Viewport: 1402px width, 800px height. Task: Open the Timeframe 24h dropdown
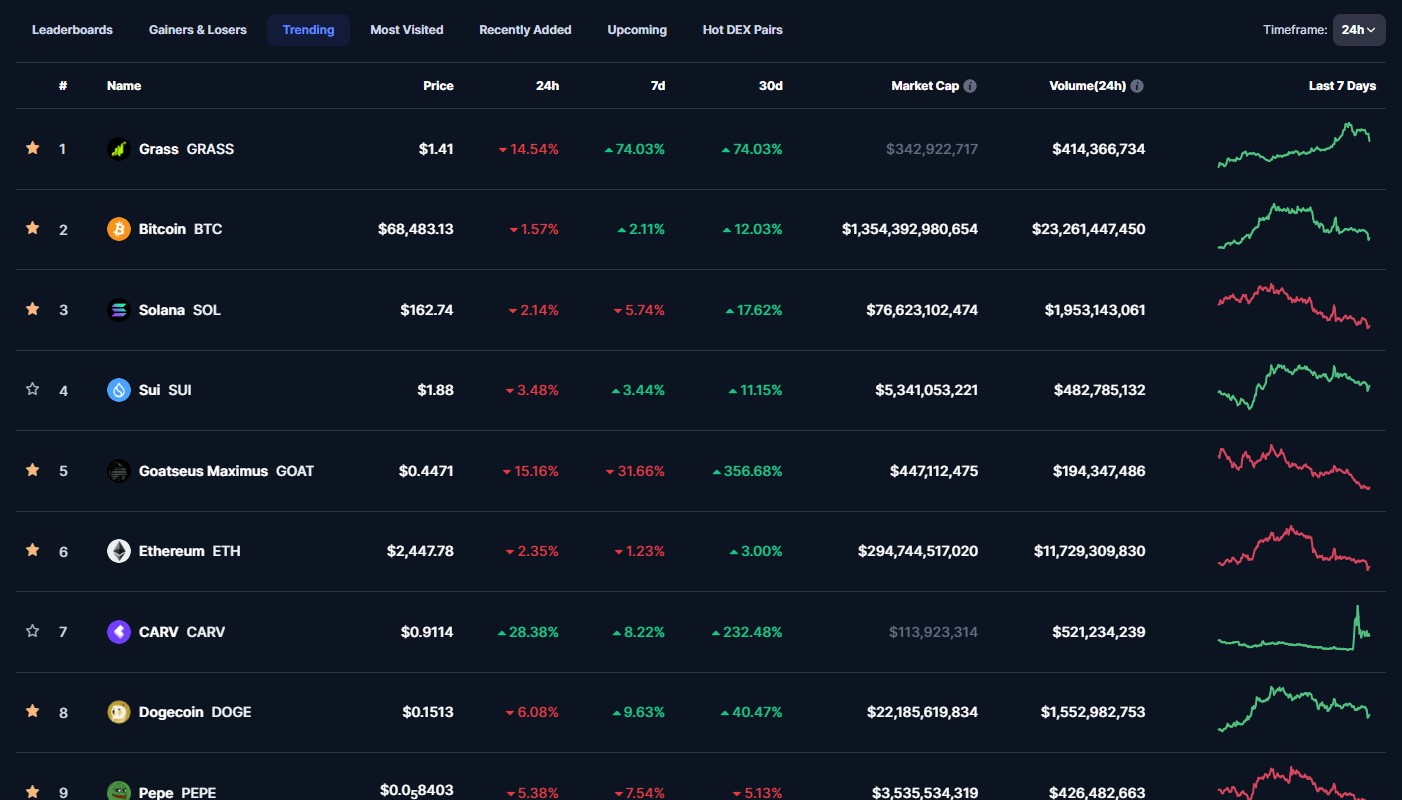[1359, 30]
